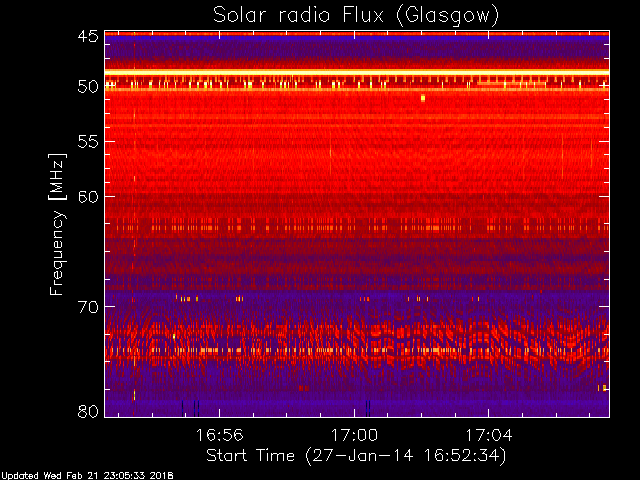Click the 17:04 time tick label
The image size is (640, 480).
(489, 435)
